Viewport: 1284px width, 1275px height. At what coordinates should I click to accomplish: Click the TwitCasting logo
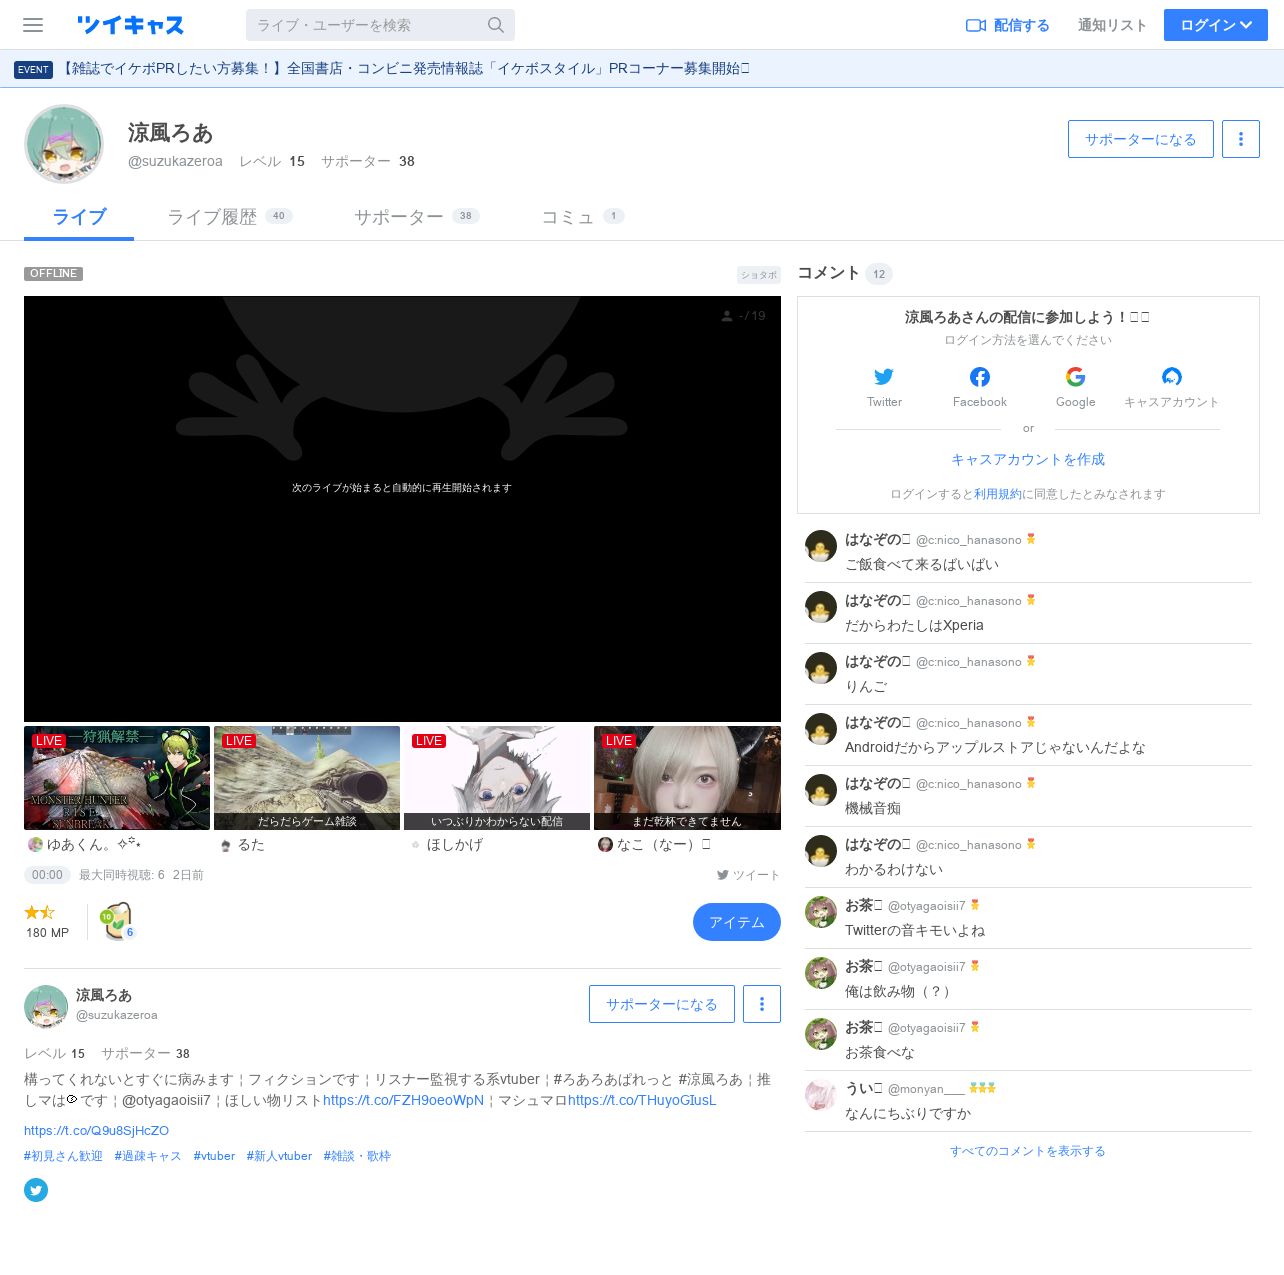pyautogui.click(x=131, y=25)
